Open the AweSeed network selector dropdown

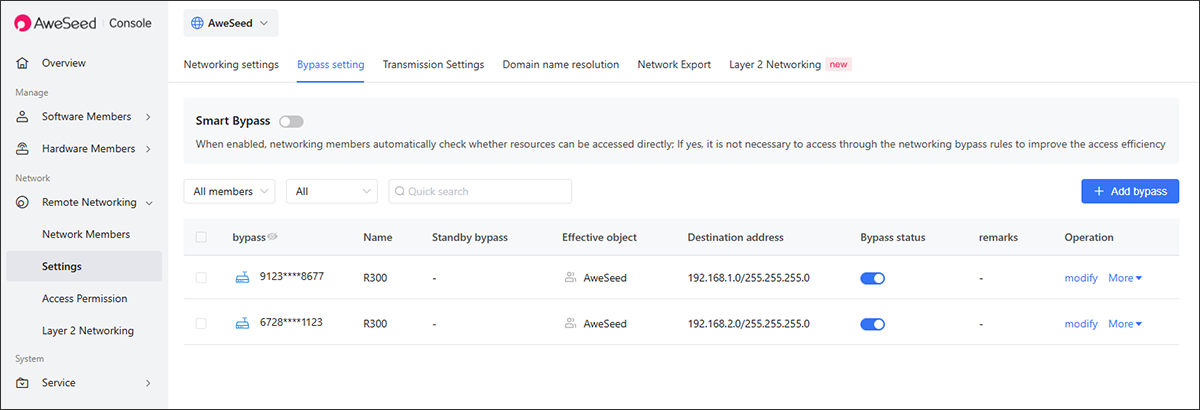[x=231, y=22]
